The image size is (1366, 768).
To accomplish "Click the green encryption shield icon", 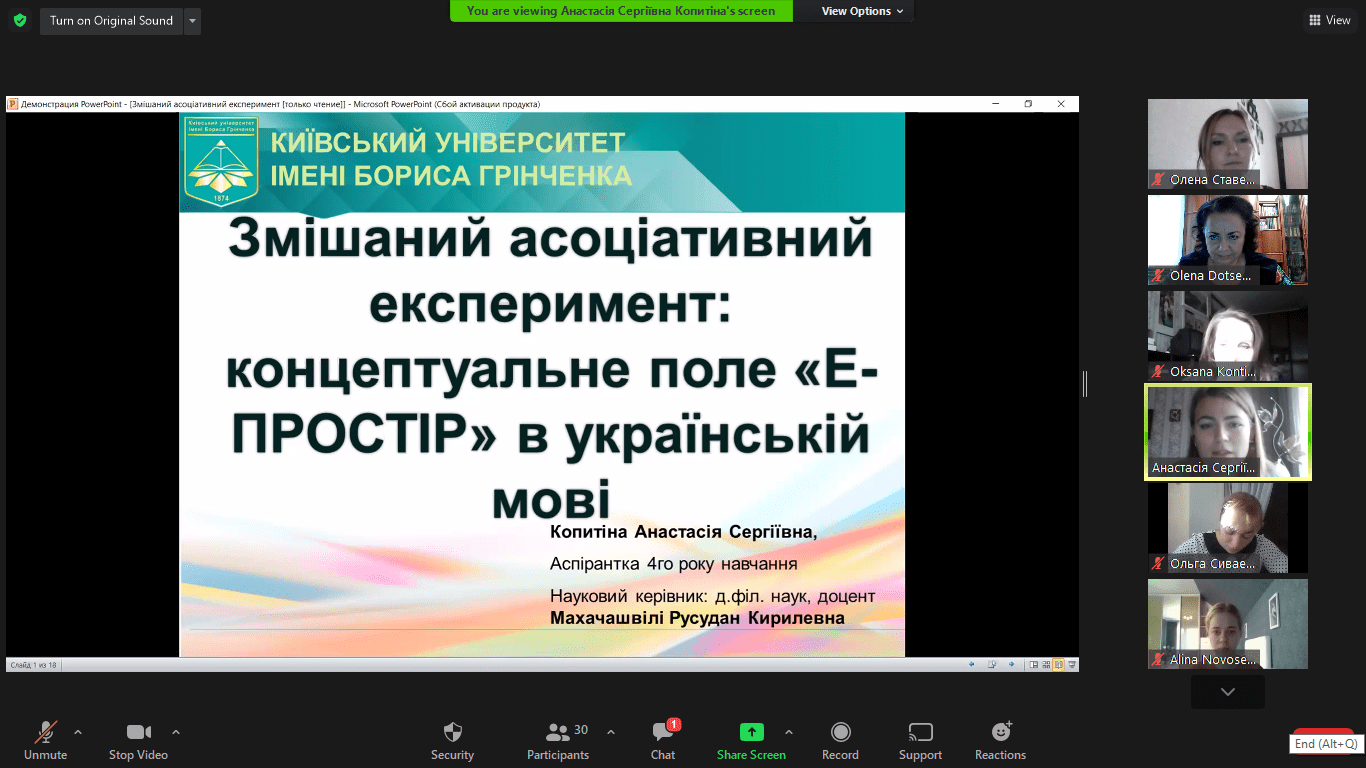I will pyautogui.click(x=20, y=20).
